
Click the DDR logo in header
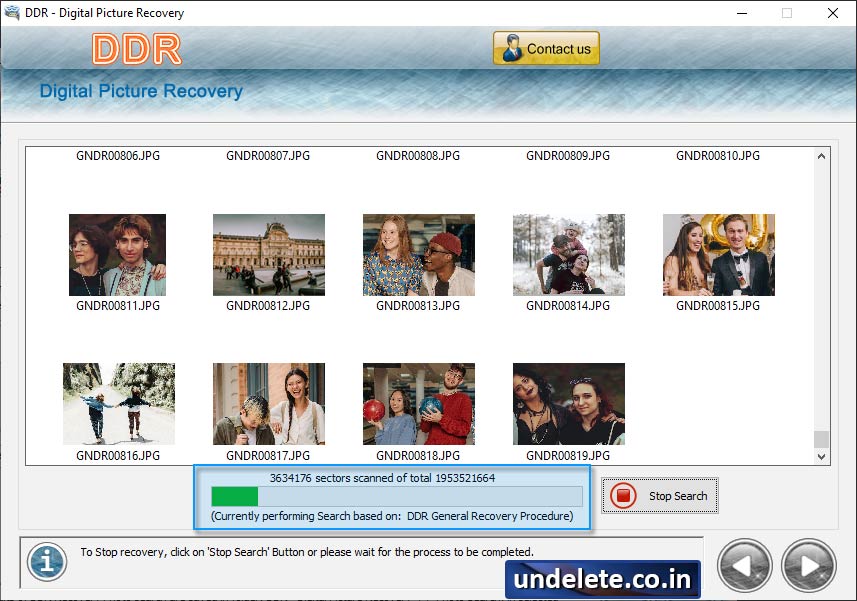click(137, 49)
